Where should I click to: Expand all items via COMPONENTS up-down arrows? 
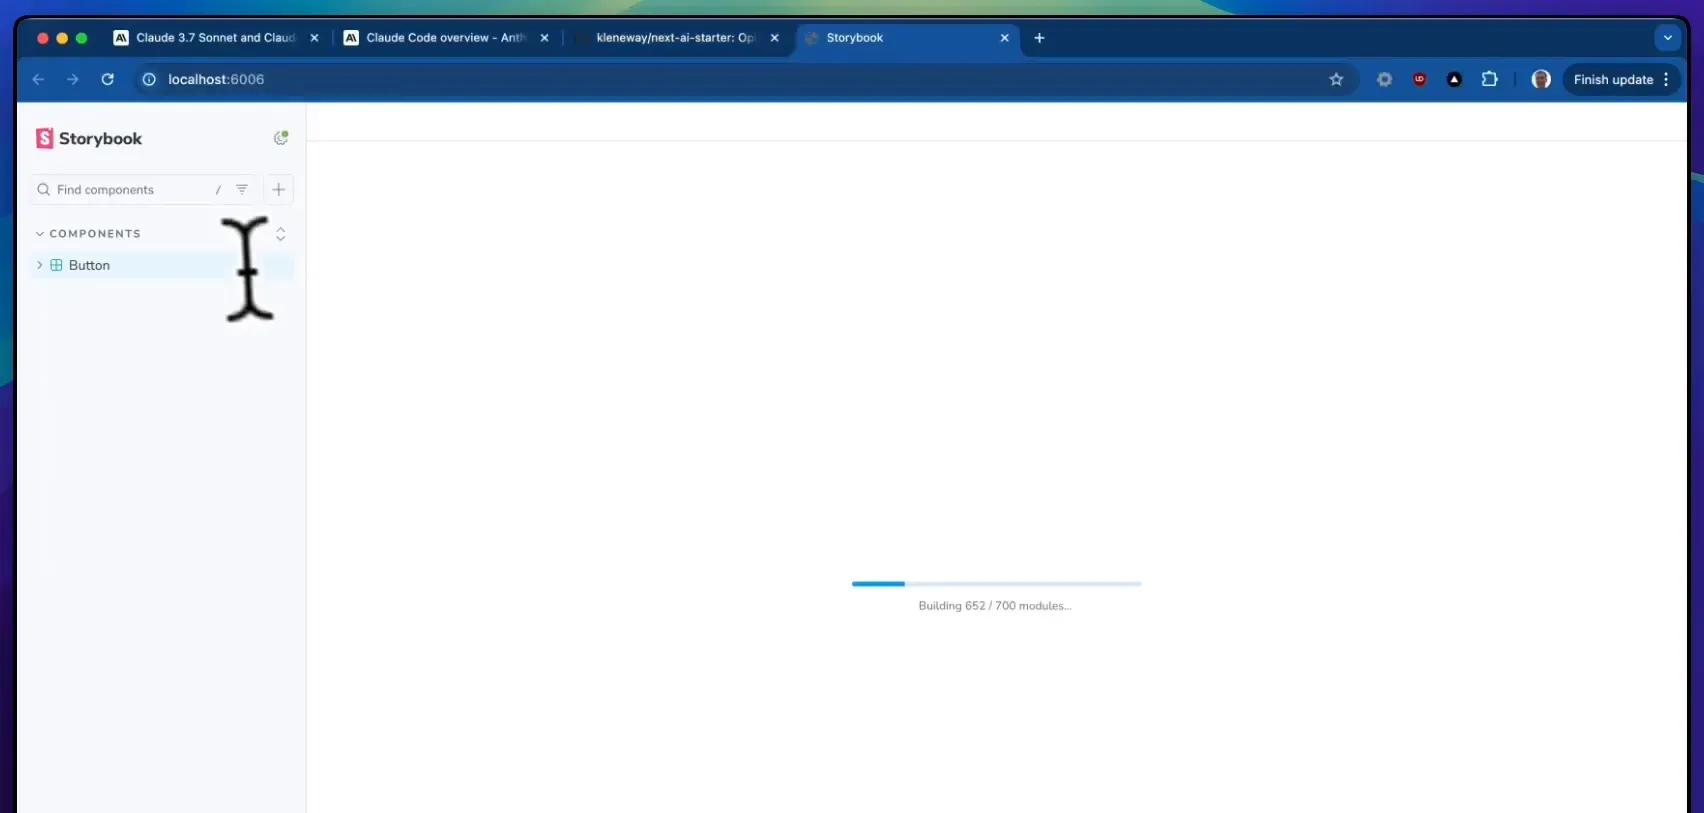point(281,234)
